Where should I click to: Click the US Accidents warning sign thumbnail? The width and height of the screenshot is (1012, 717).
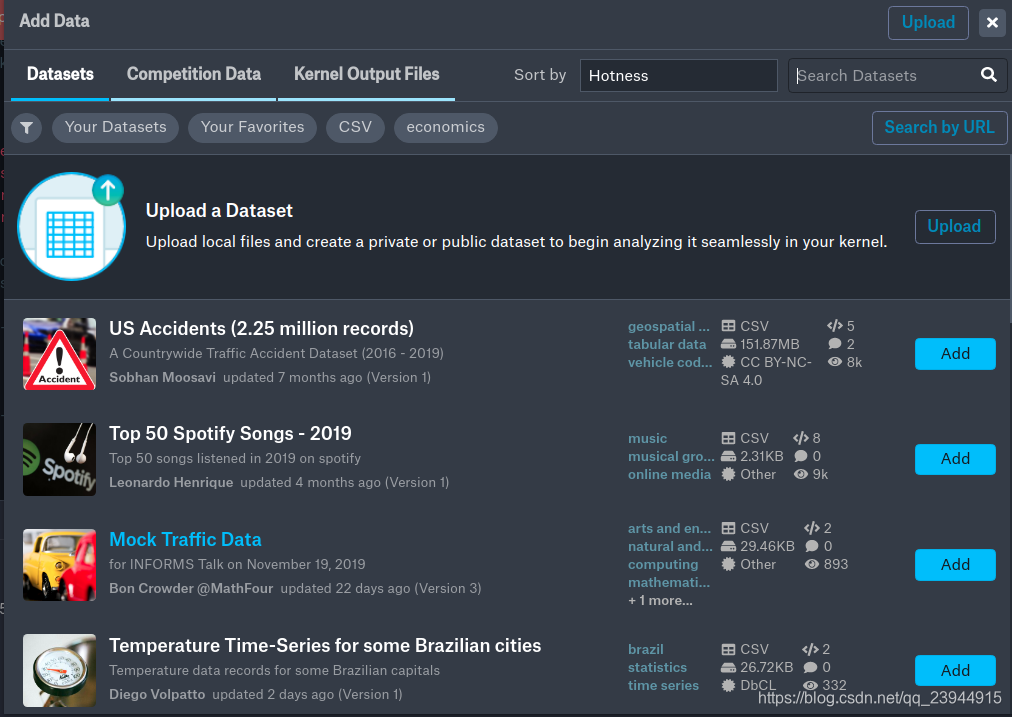[59, 354]
